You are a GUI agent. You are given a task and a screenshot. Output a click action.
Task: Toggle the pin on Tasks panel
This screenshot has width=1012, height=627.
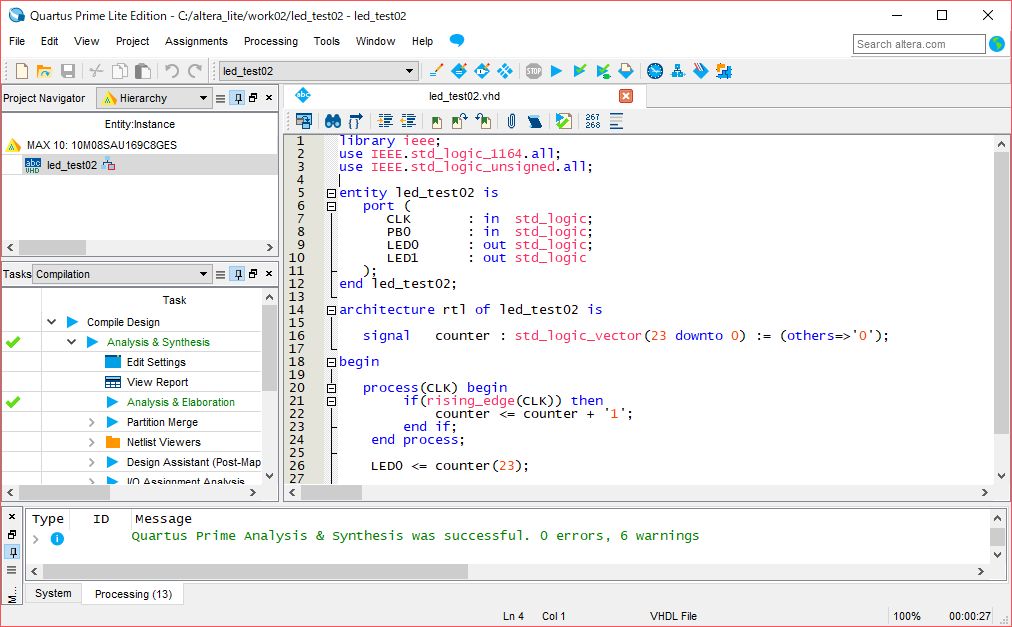[237, 274]
